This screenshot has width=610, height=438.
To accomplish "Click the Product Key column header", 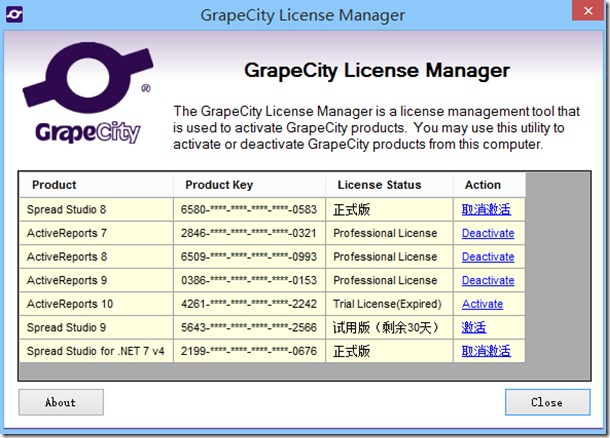I will pyautogui.click(x=249, y=185).
